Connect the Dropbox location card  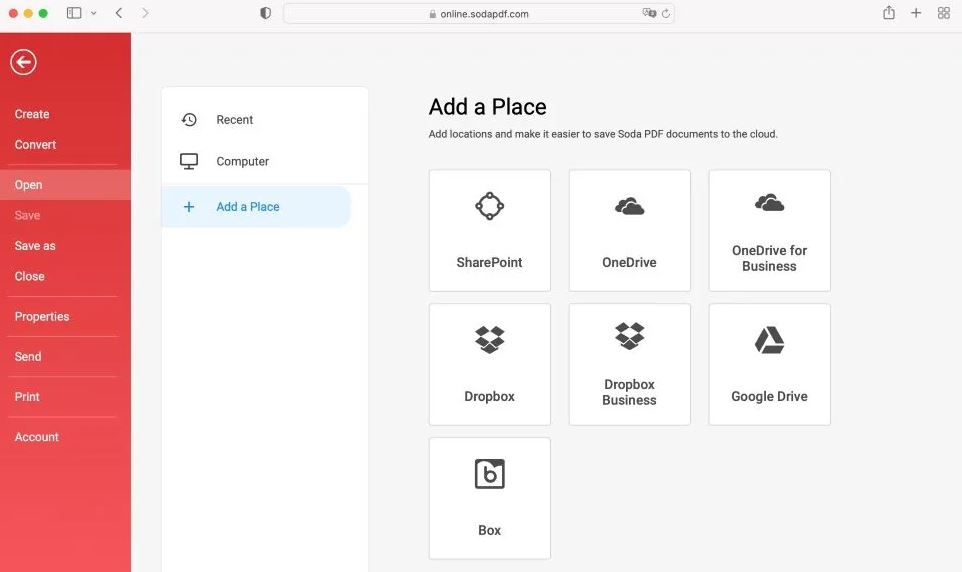pyautogui.click(x=490, y=365)
